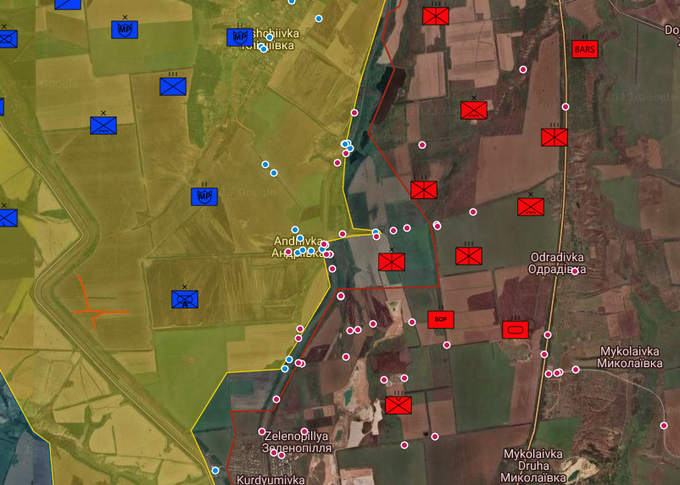Click the red armor unit icon with oval
This screenshot has width=680, height=485.
pos(515,330)
